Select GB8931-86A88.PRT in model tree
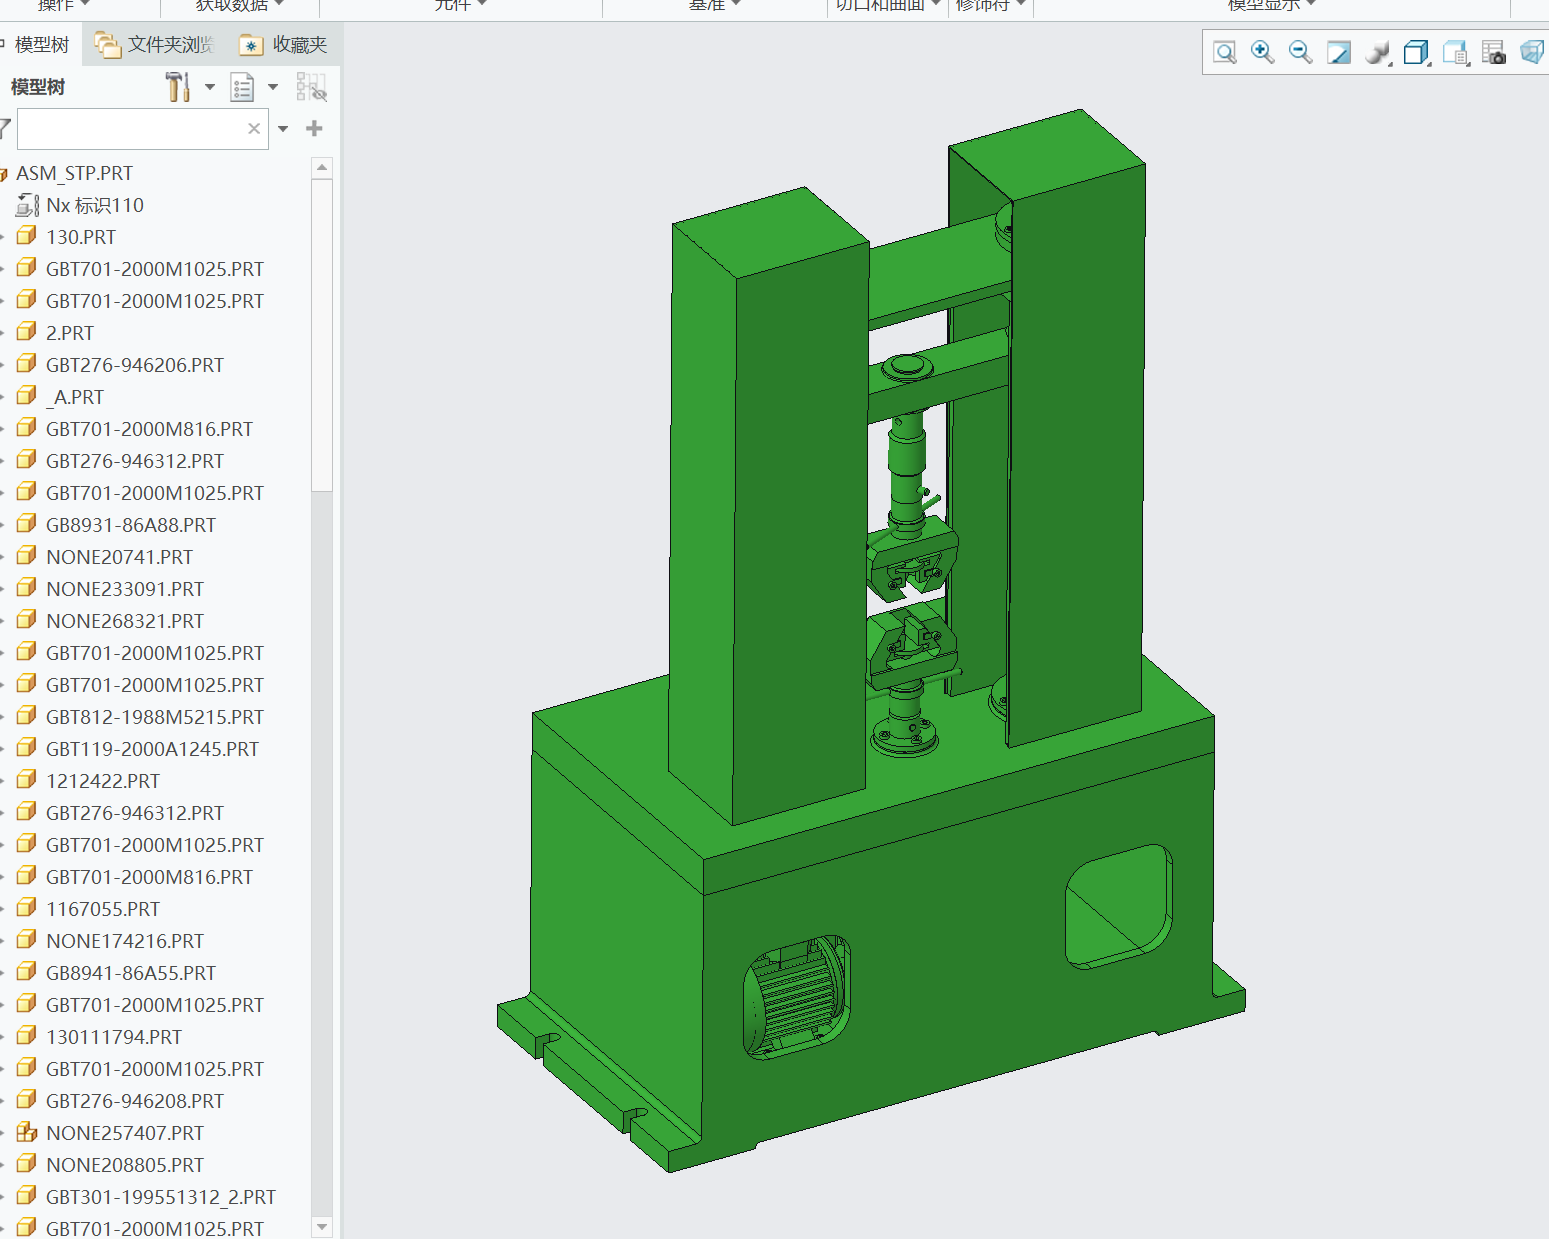Screen dimensions: 1549x1239 (x=130, y=525)
